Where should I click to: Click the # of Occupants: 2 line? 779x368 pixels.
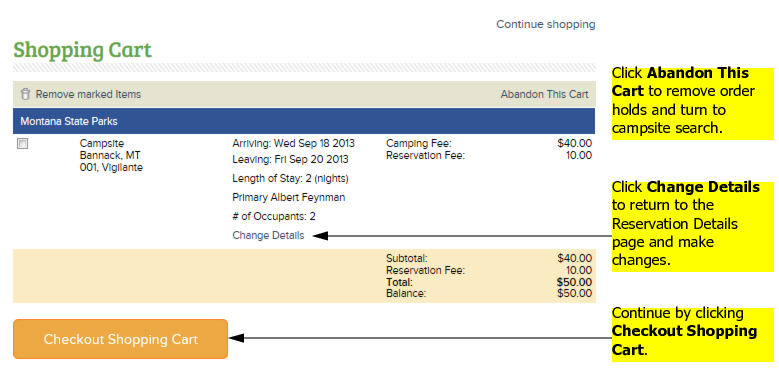tap(274, 217)
